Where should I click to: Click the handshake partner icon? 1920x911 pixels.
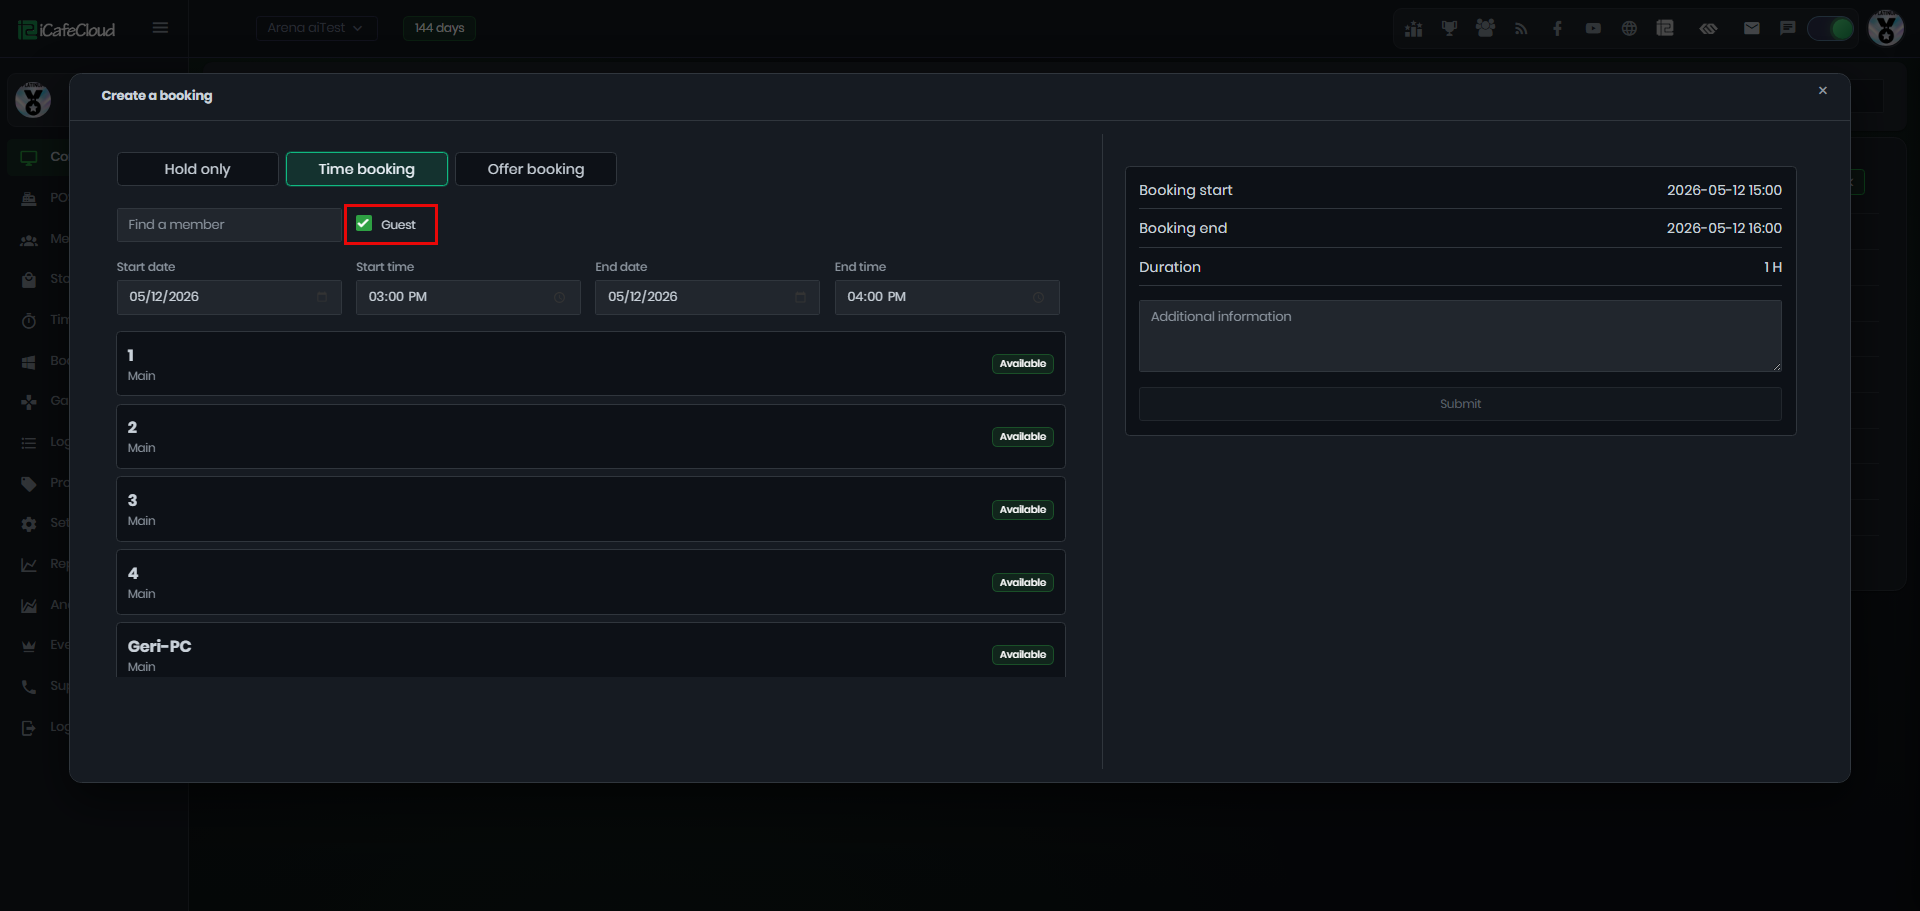pyautogui.click(x=1708, y=29)
